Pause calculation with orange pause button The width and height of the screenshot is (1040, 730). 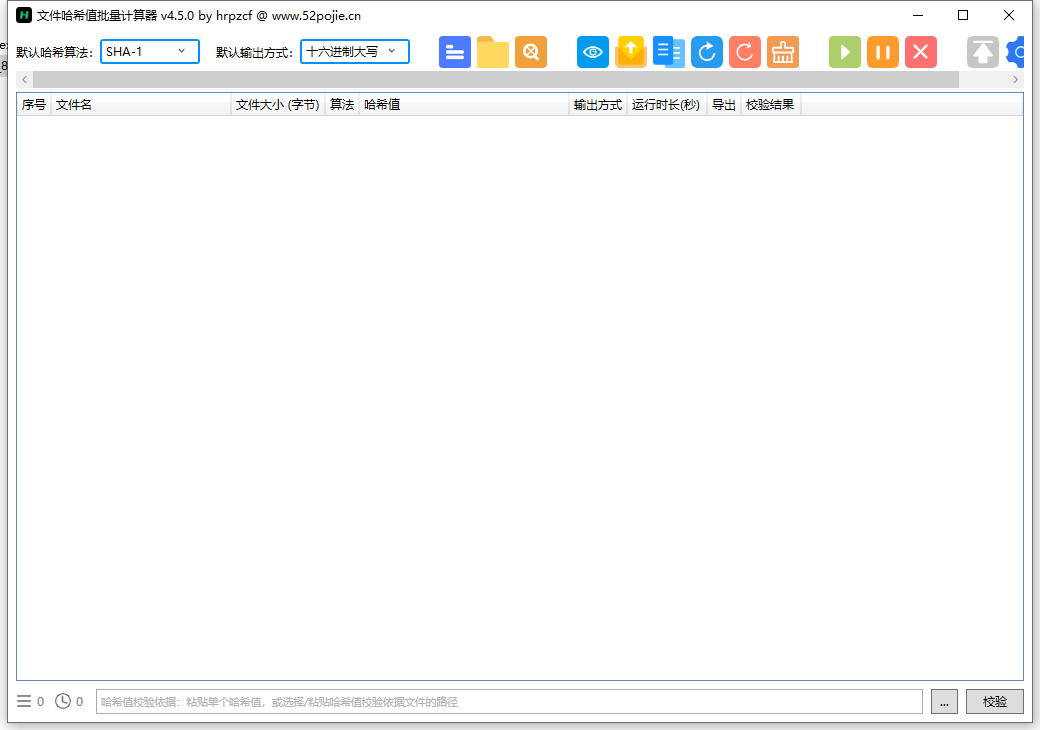pyautogui.click(x=883, y=52)
